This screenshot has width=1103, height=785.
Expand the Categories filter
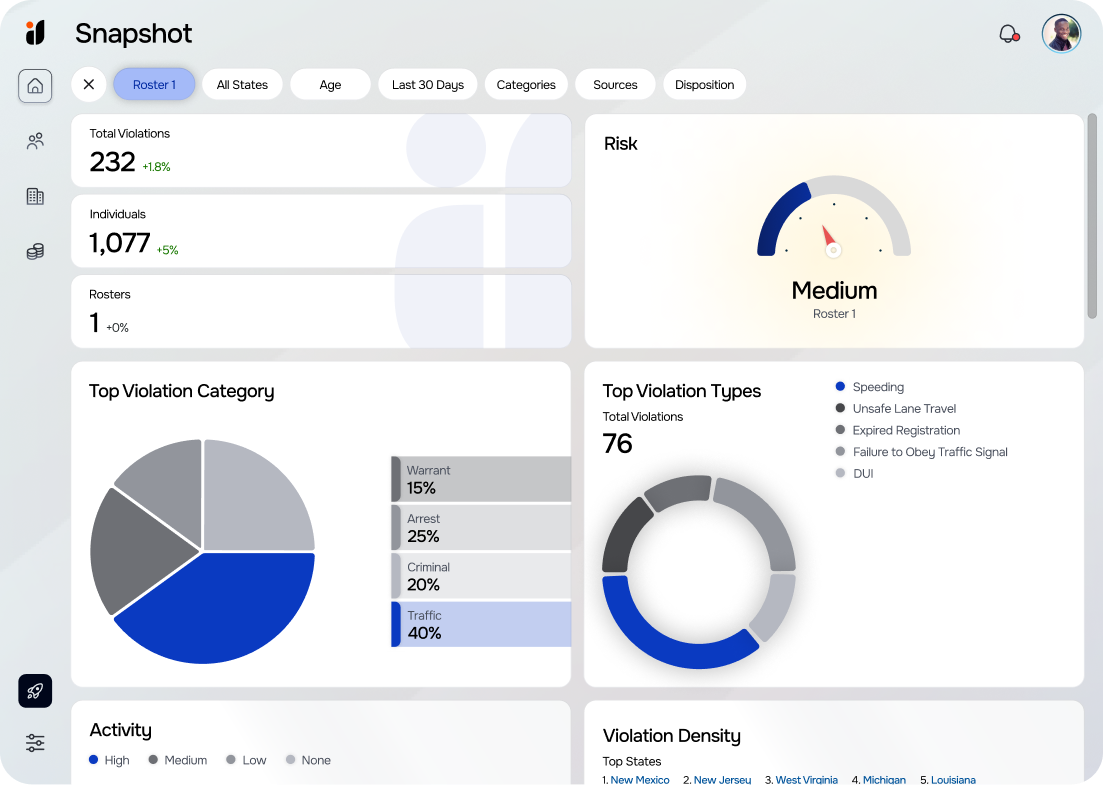tap(526, 85)
